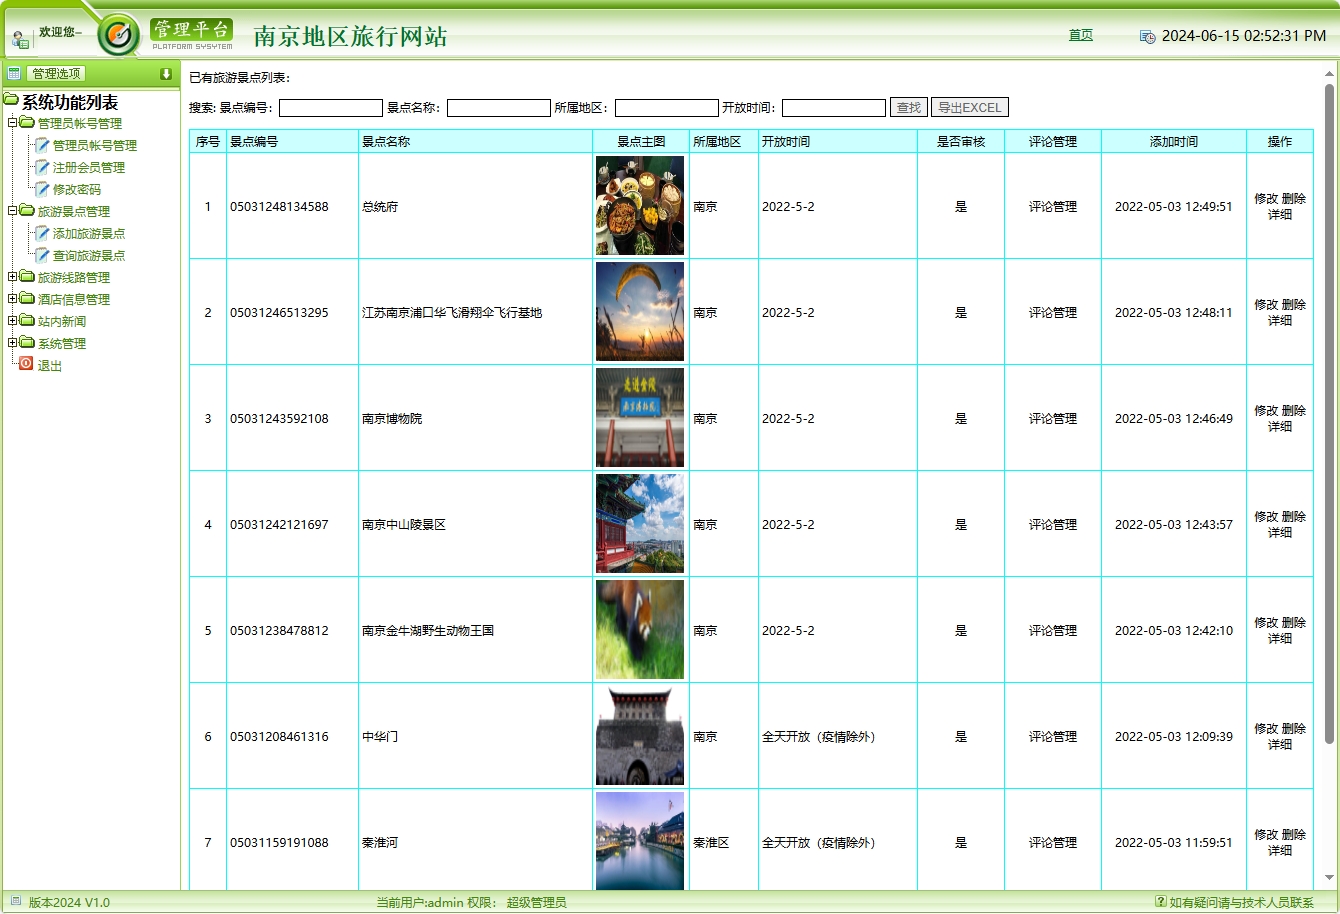Viewport: 1340px width, 914px height.
Task: Click the folder icon of 系统功能列表
Action: pyautogui.click(x=10, y=102)
